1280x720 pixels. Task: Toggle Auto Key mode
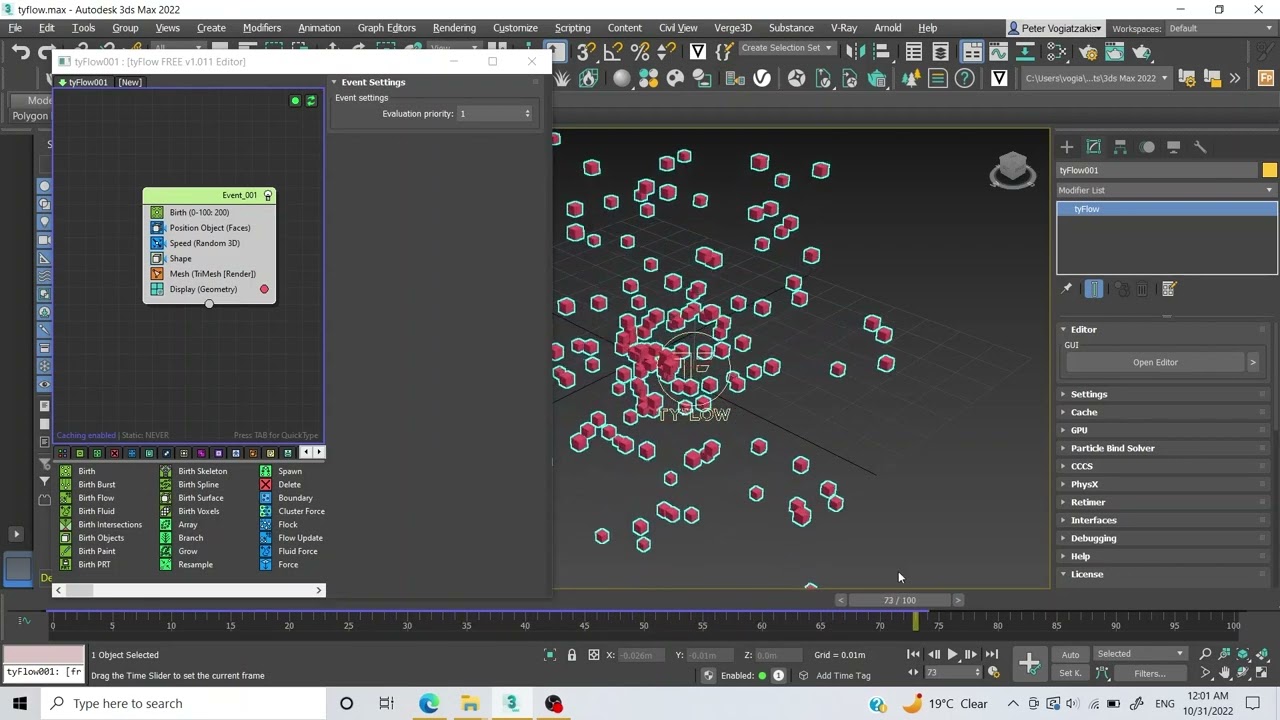coord(1070,654)
